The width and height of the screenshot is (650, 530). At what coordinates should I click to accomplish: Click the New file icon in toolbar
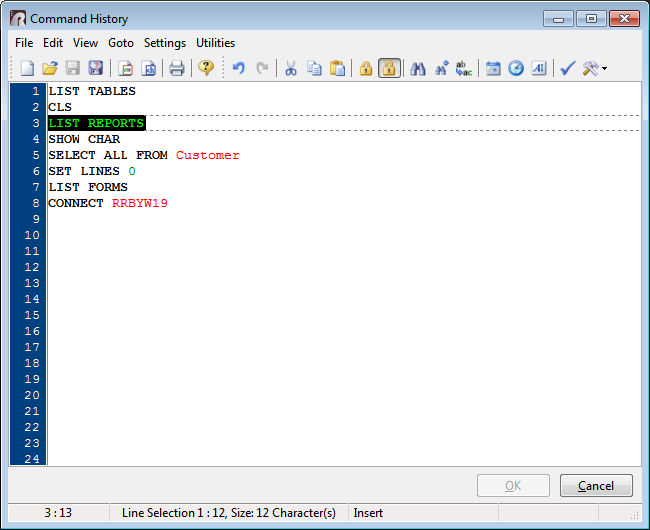[x=27, y=68]
